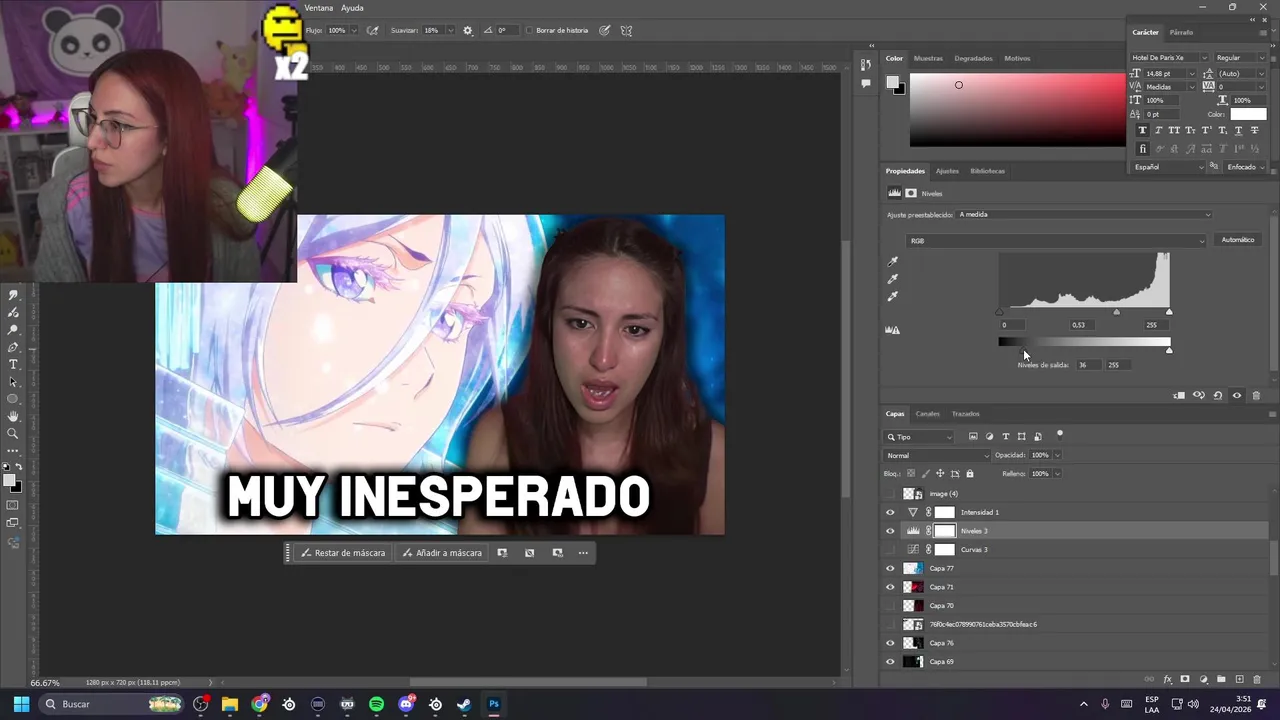Screen dimensions: 1280x720
Task: Hide the Capa 76 layer
Action: 890,643
